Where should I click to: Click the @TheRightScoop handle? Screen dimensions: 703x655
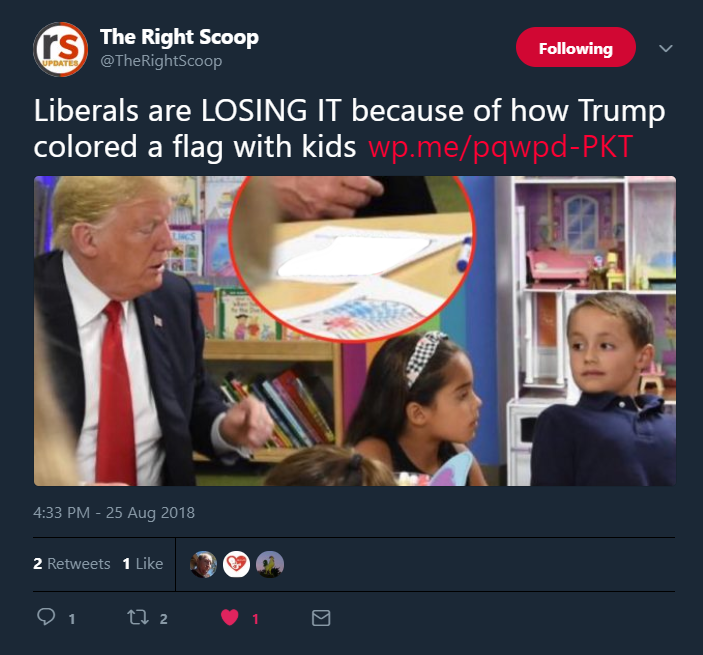tap(161, 61)
